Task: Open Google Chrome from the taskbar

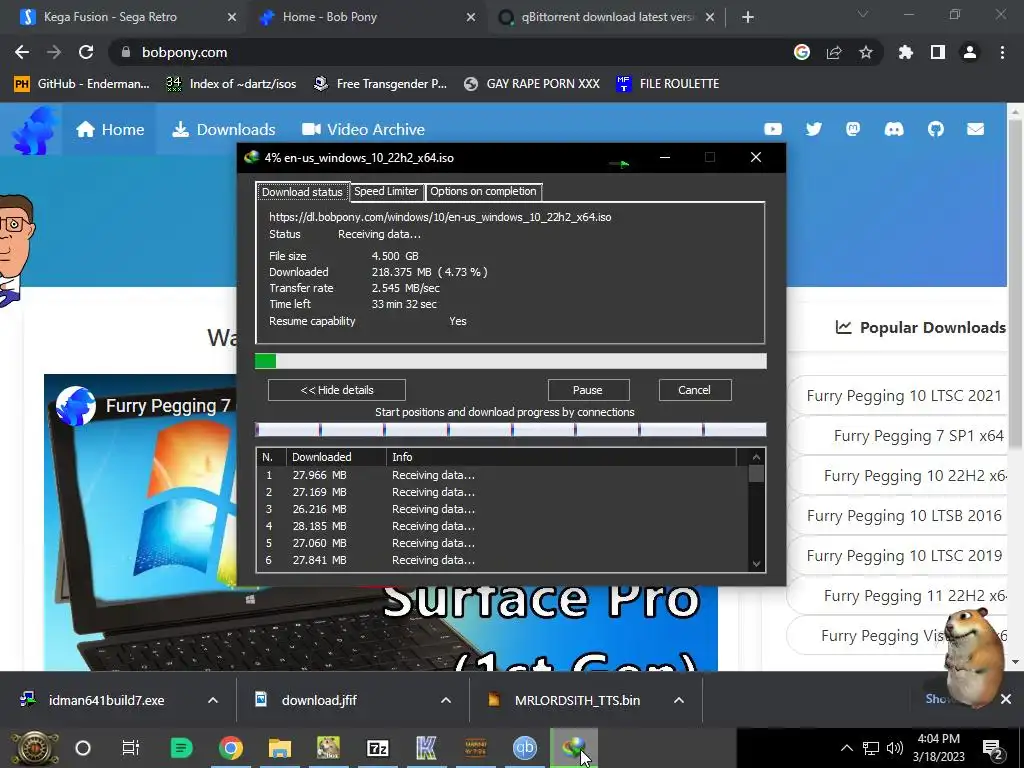Action: (x=231, y=748)
